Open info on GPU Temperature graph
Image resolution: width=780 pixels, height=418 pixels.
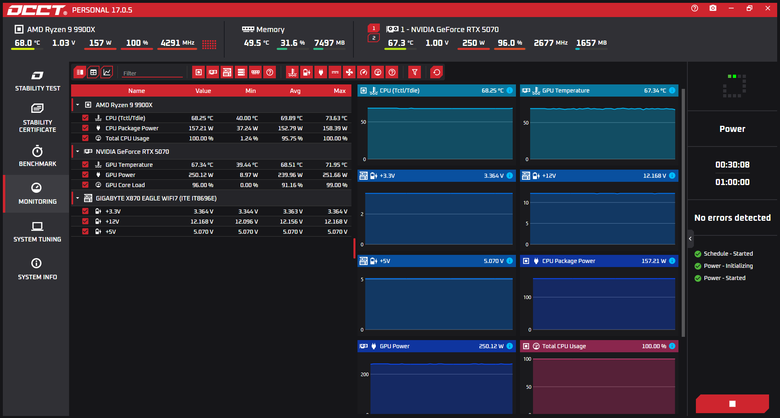click(672, 91)
